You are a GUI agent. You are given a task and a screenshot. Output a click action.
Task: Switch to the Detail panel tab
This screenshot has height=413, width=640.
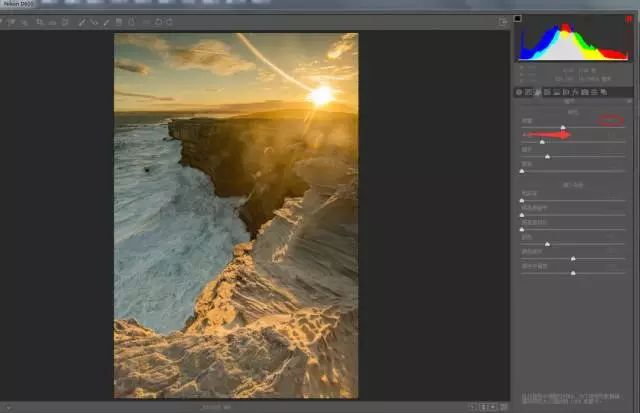538,92
